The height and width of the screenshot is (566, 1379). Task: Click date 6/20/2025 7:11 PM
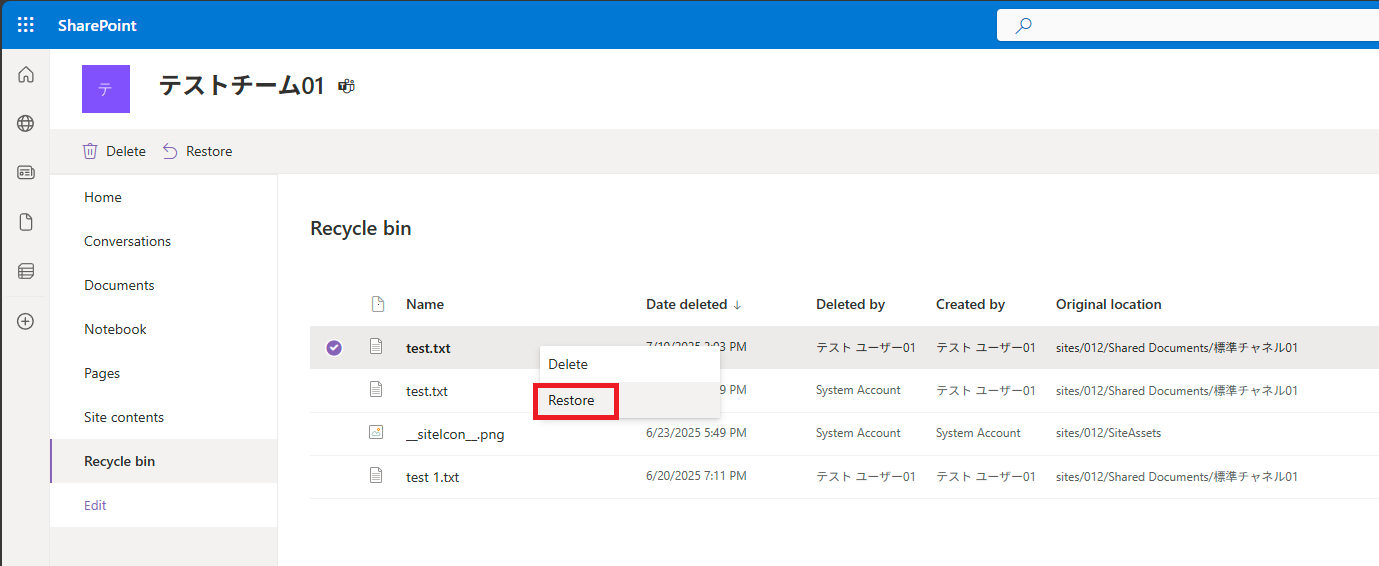coord(696,476)
